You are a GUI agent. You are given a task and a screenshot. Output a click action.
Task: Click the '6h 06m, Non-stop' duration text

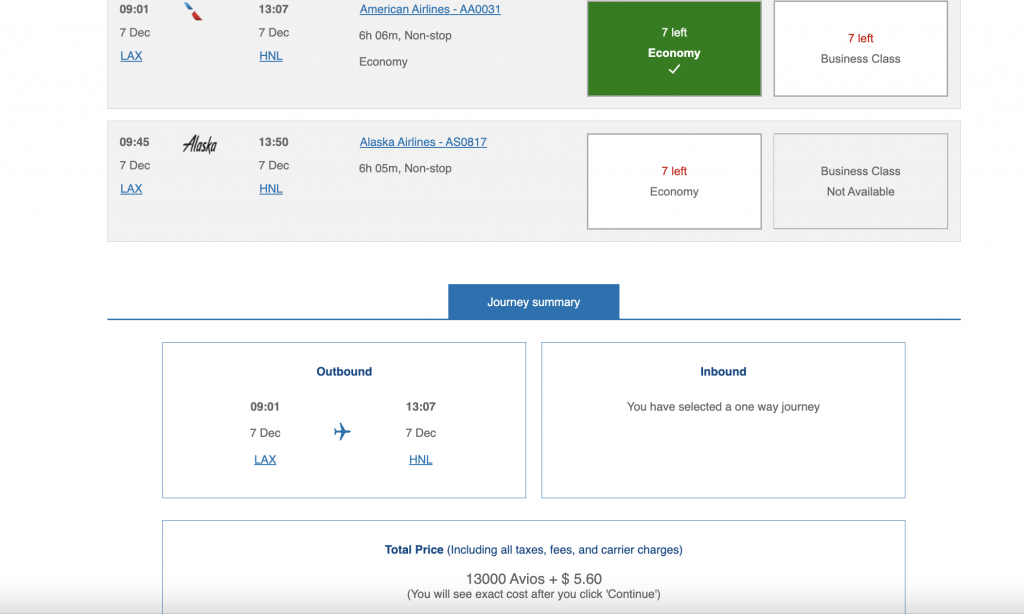pyautogui.click(x=405, y=36)
